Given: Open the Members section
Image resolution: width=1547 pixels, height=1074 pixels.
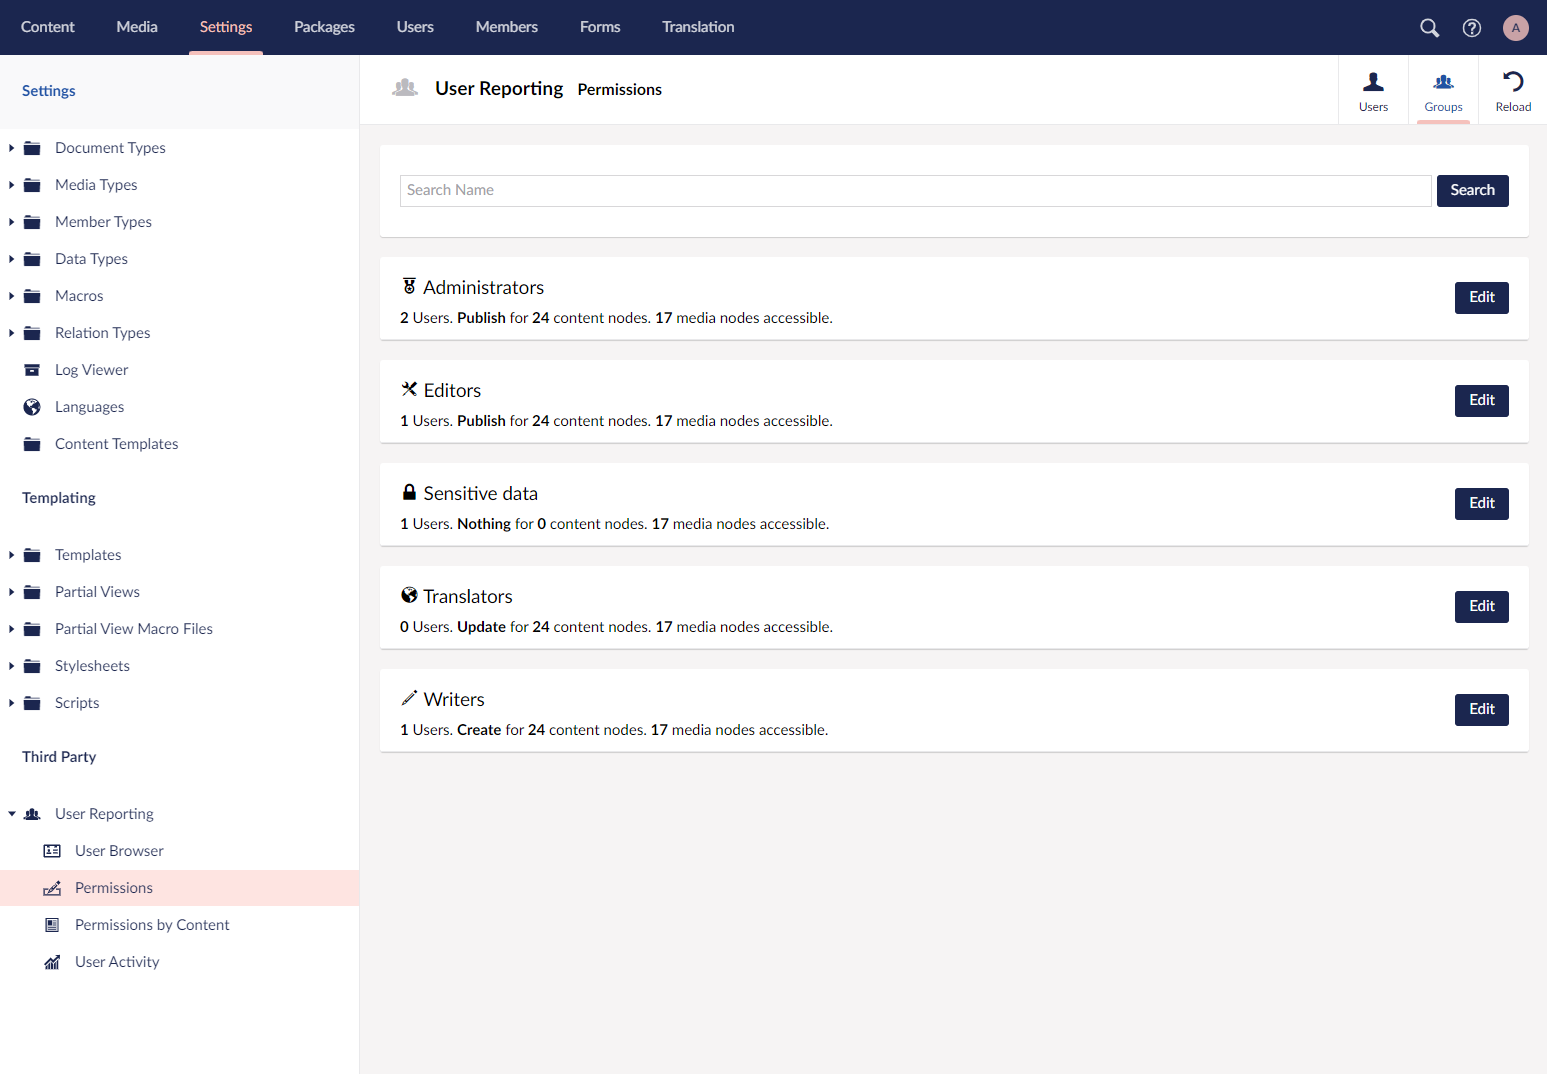Looking at the screenshot, I should click(507, 27).
